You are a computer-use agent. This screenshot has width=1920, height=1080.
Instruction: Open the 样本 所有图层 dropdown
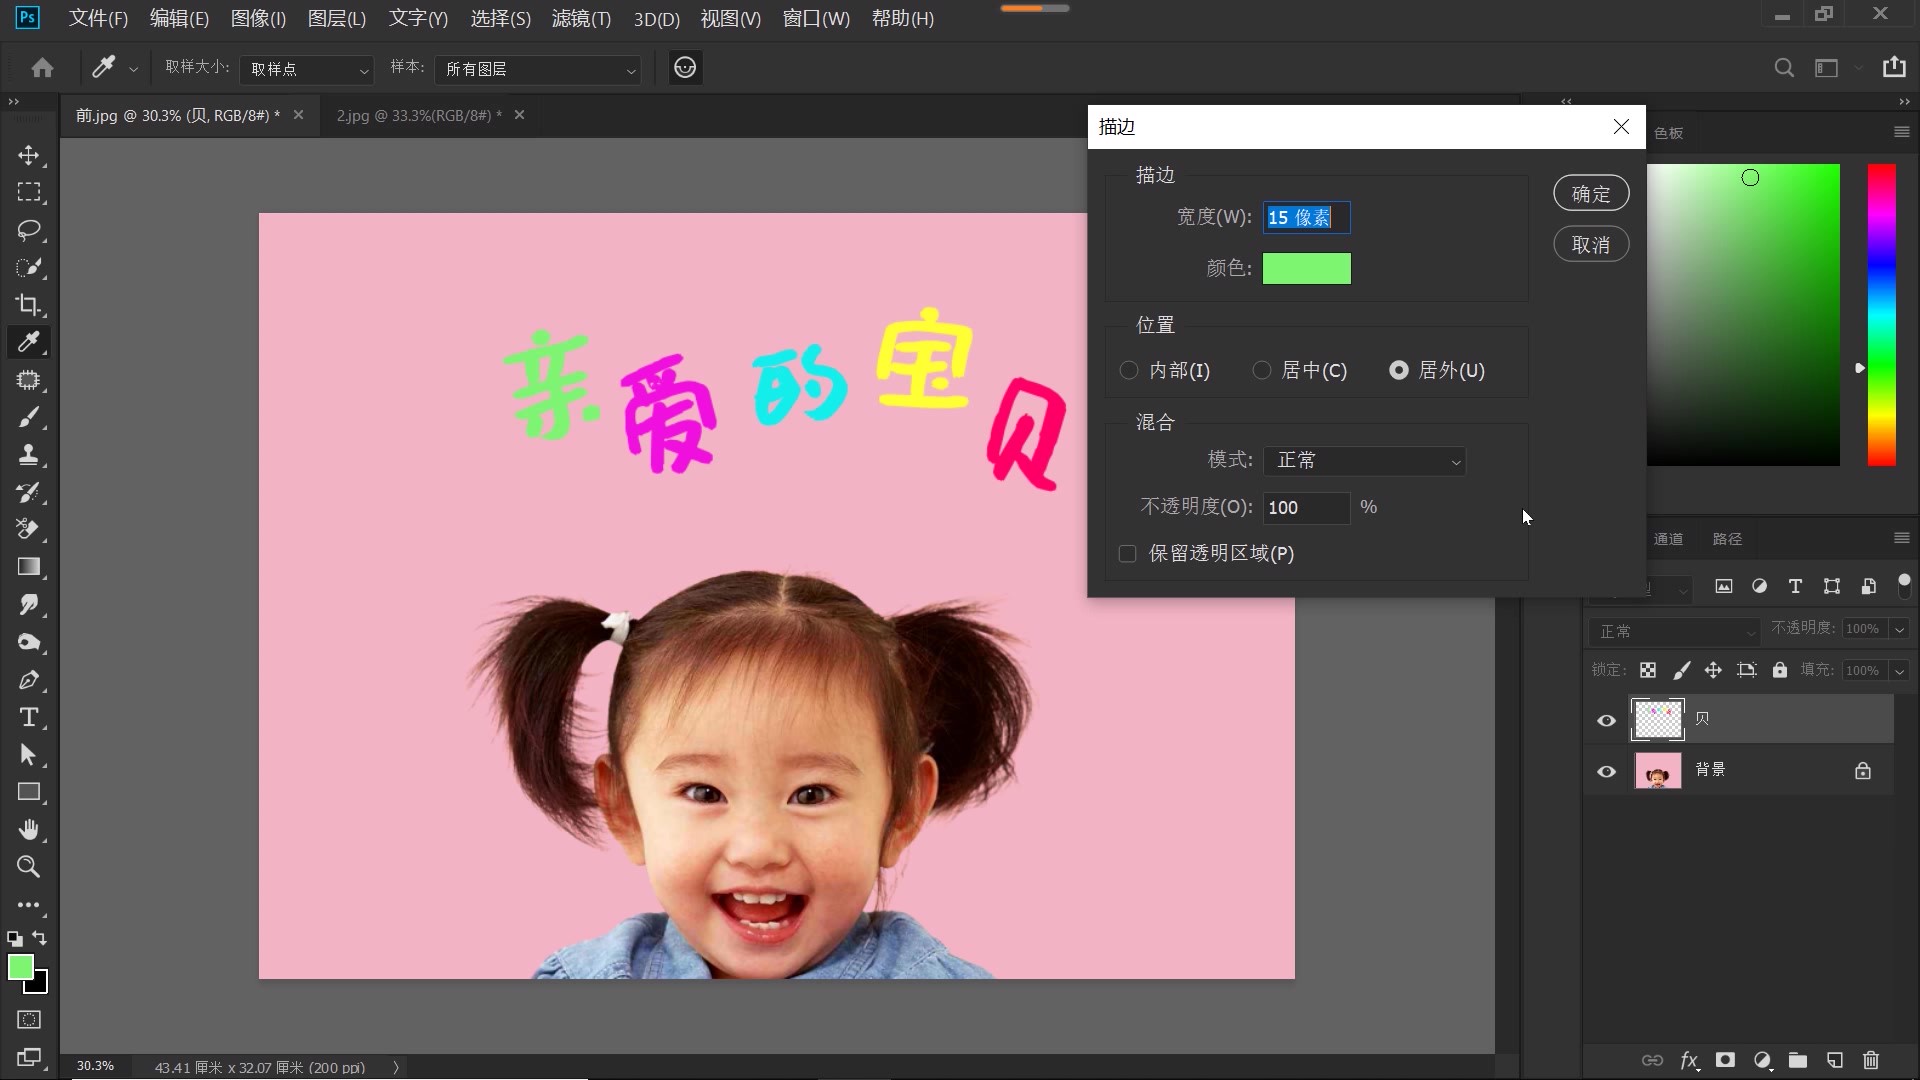pos(537,70)
